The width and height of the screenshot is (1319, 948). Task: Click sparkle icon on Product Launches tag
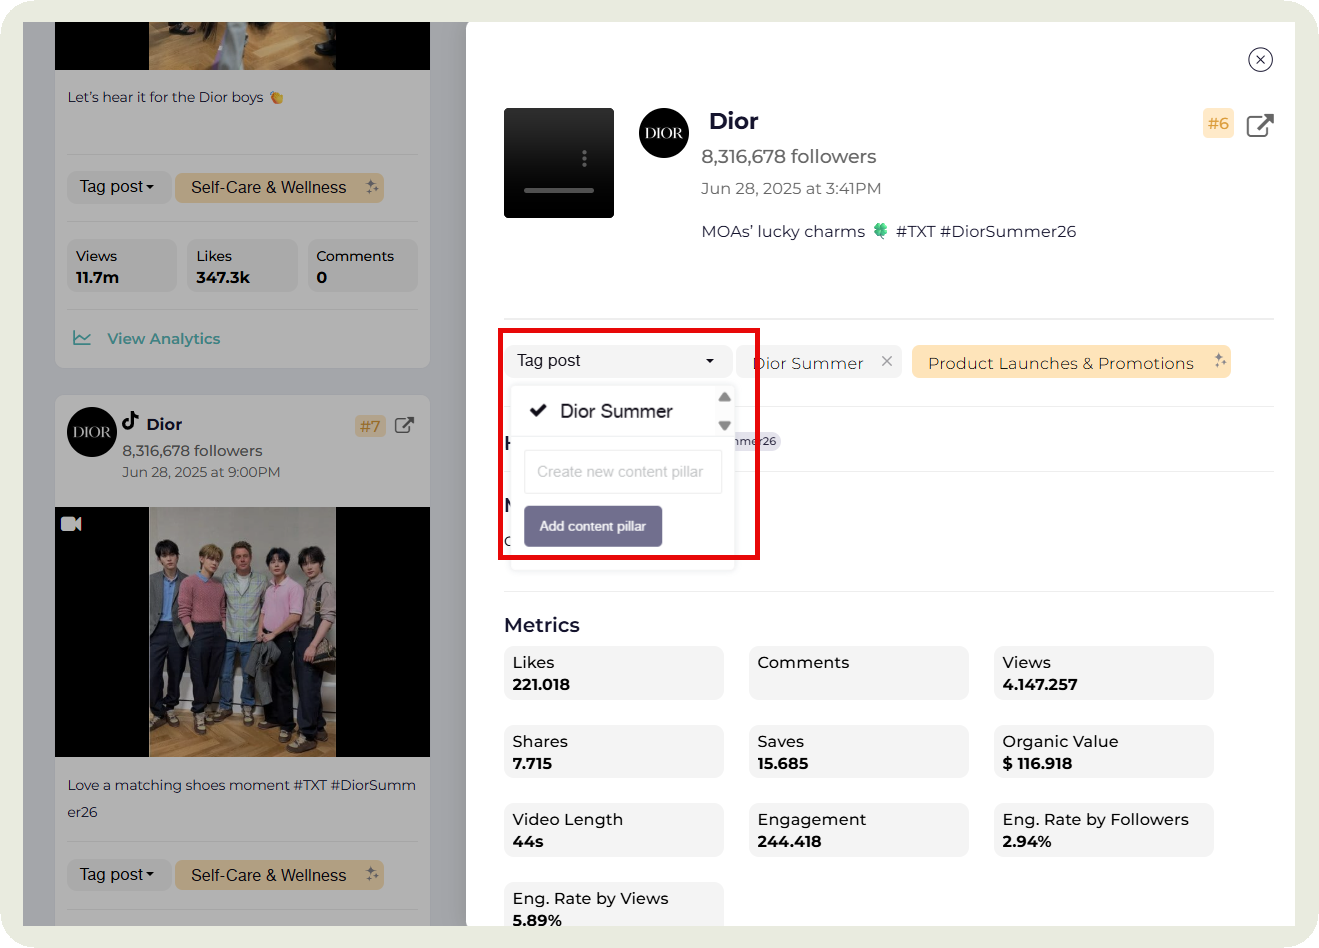[x=1219, y=361]
